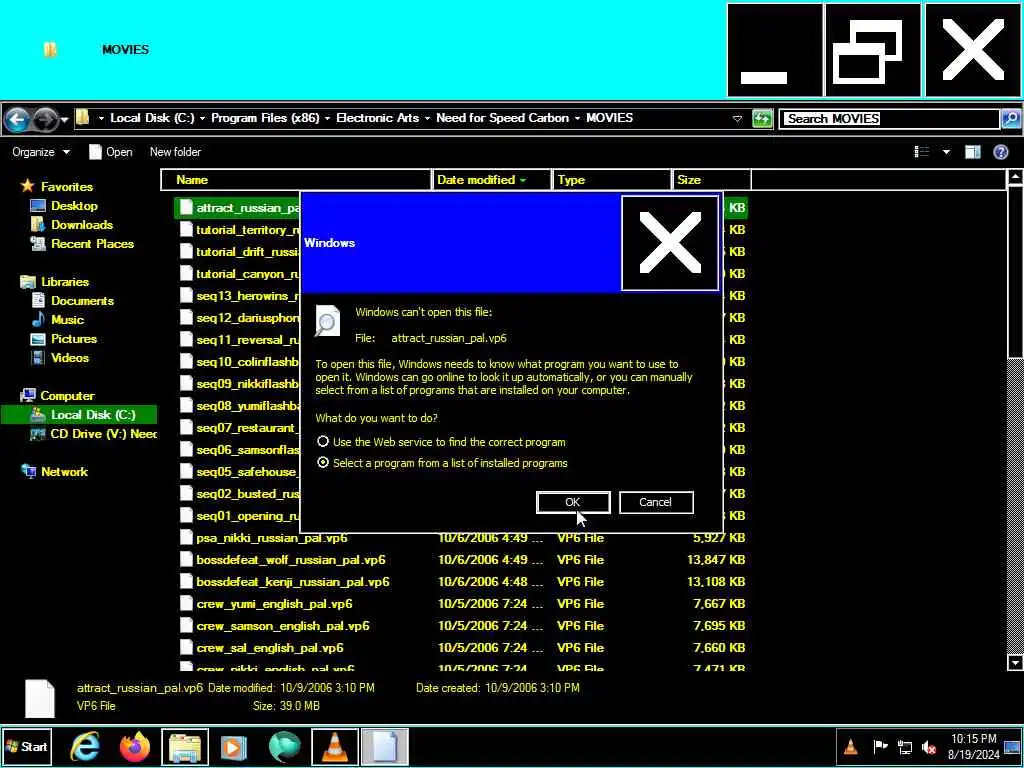Click the folder icon in address bar
The width and height of the screenshot is (1024, 768).
[83, 118]
